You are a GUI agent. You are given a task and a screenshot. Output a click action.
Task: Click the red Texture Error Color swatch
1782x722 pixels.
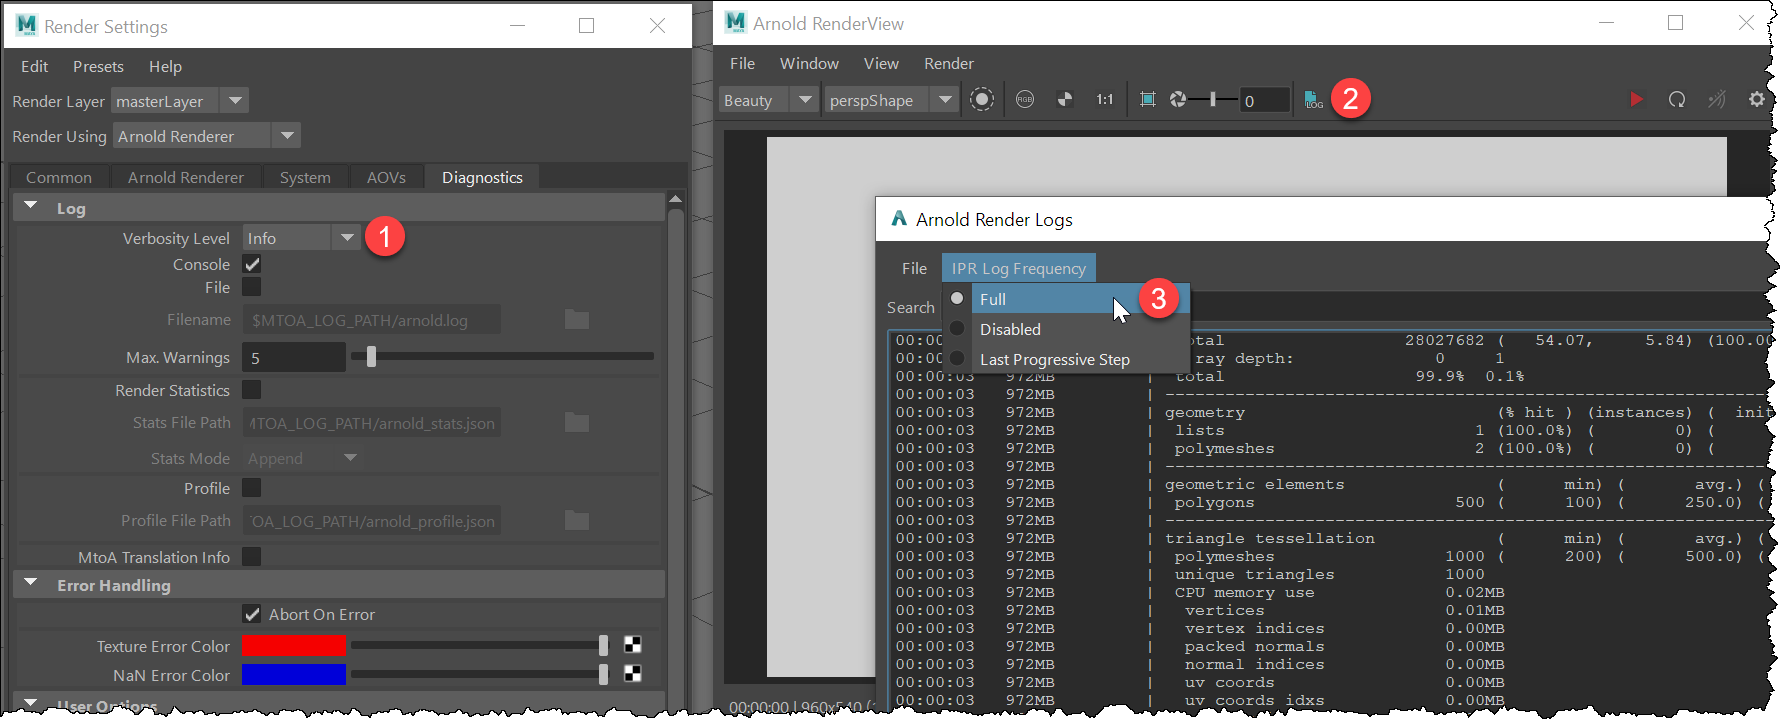coord(293,646)
